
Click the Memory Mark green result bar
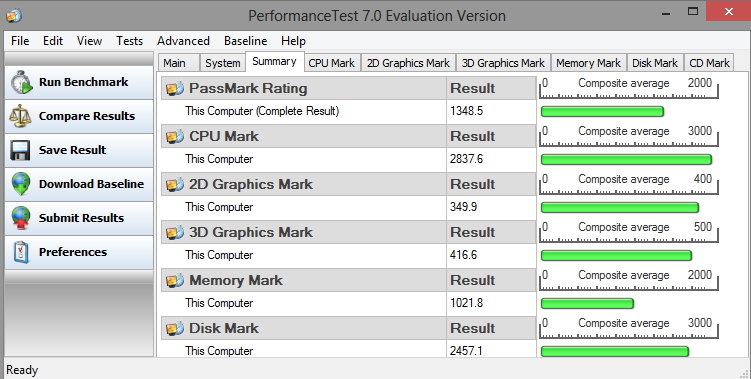587,303
